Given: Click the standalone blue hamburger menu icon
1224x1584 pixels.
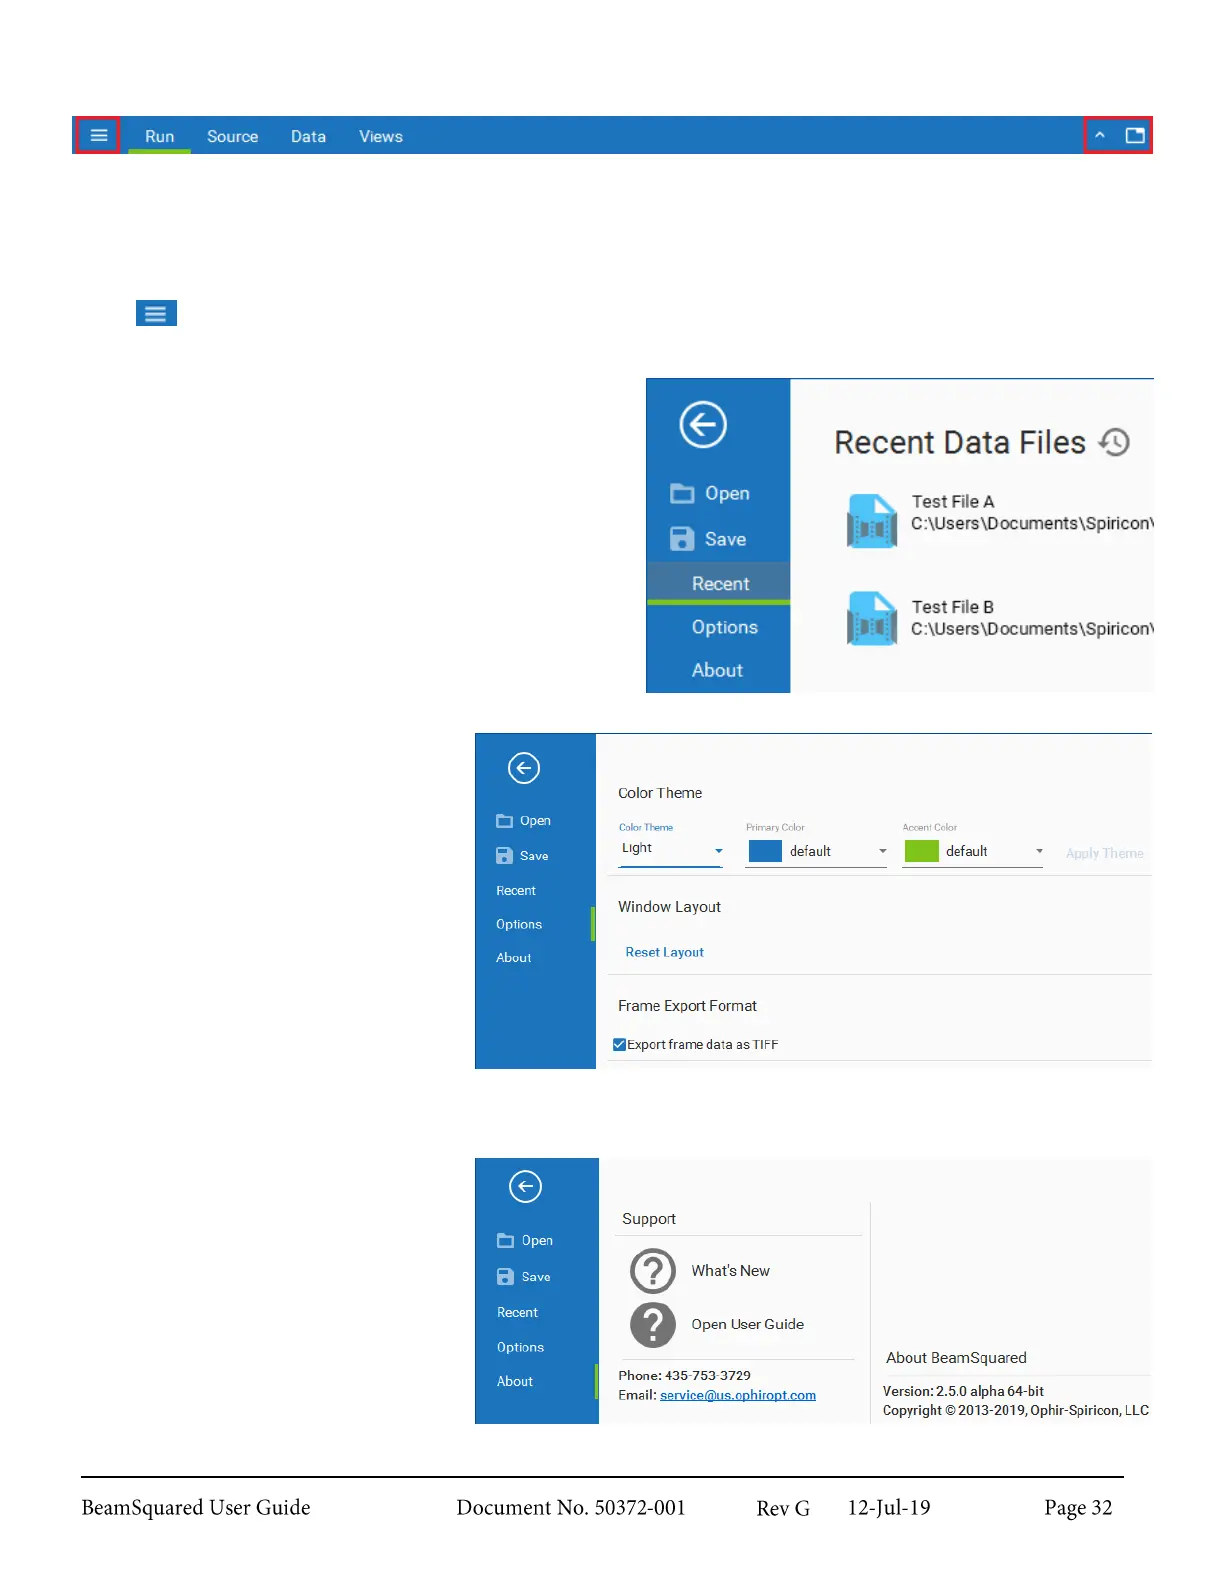Looking at the screenshot, I should click(156, 313).
